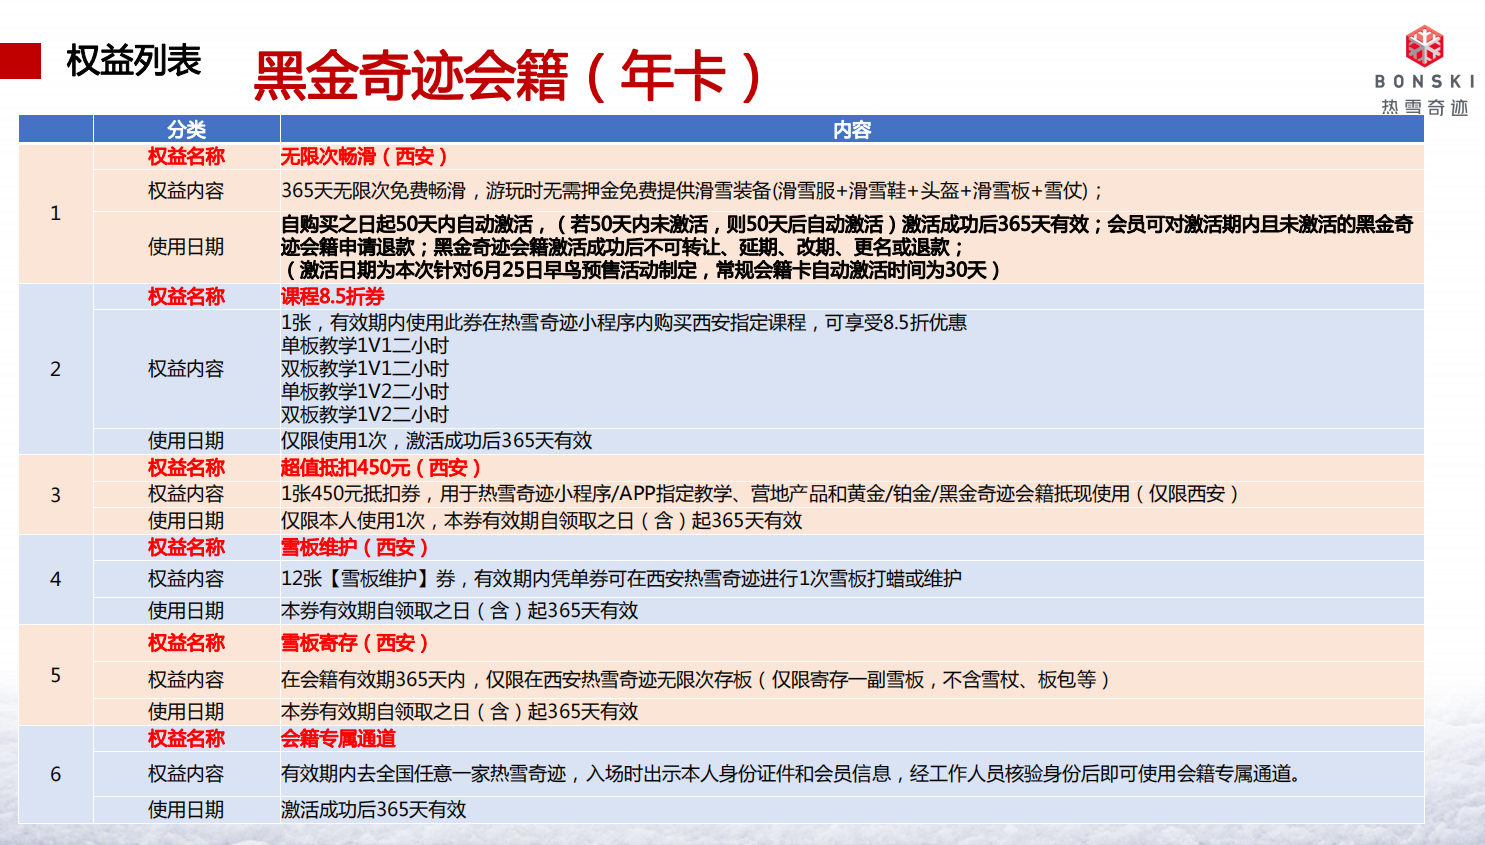1485x845 pixels.
Task: Click '本券有效期自领取之日' in section 5
Action: pos(460,712)
